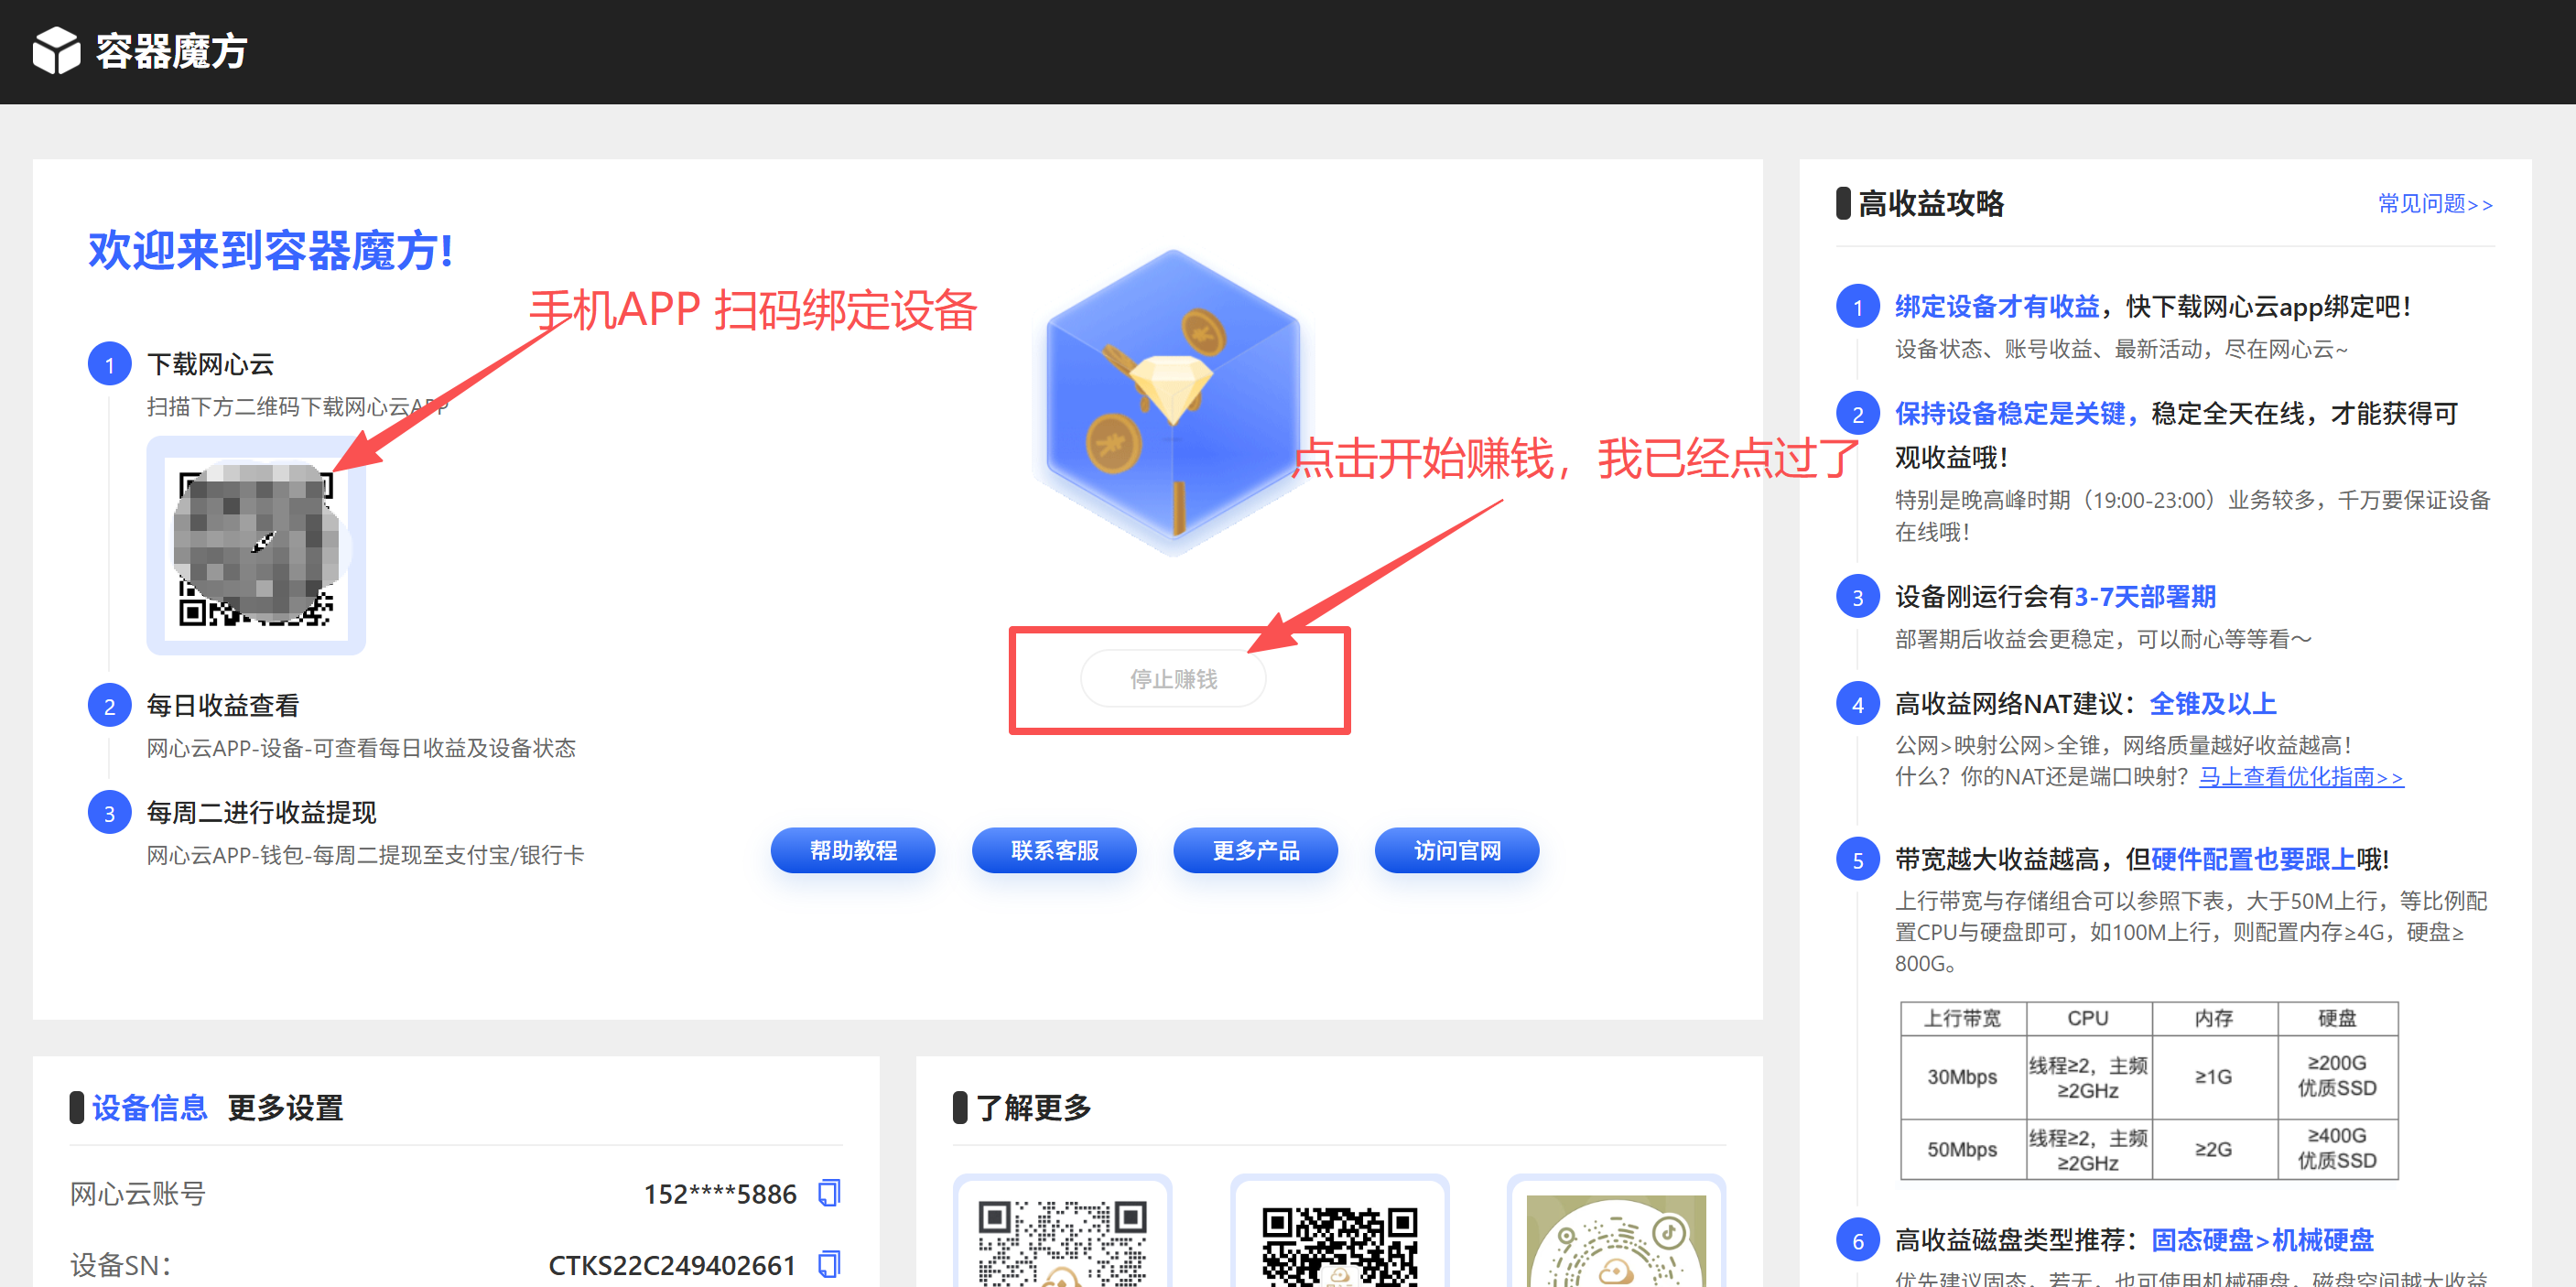Image resolution: width=2576 pixels, height=1287 pixels.
Task: Click the 3-7天部署期 link
Action: (2145, 596)
